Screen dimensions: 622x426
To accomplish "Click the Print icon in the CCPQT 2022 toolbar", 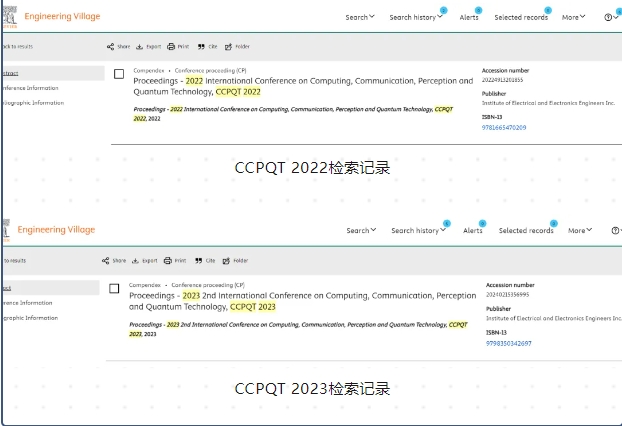I will pyautogui.click(x=171, y=47).
